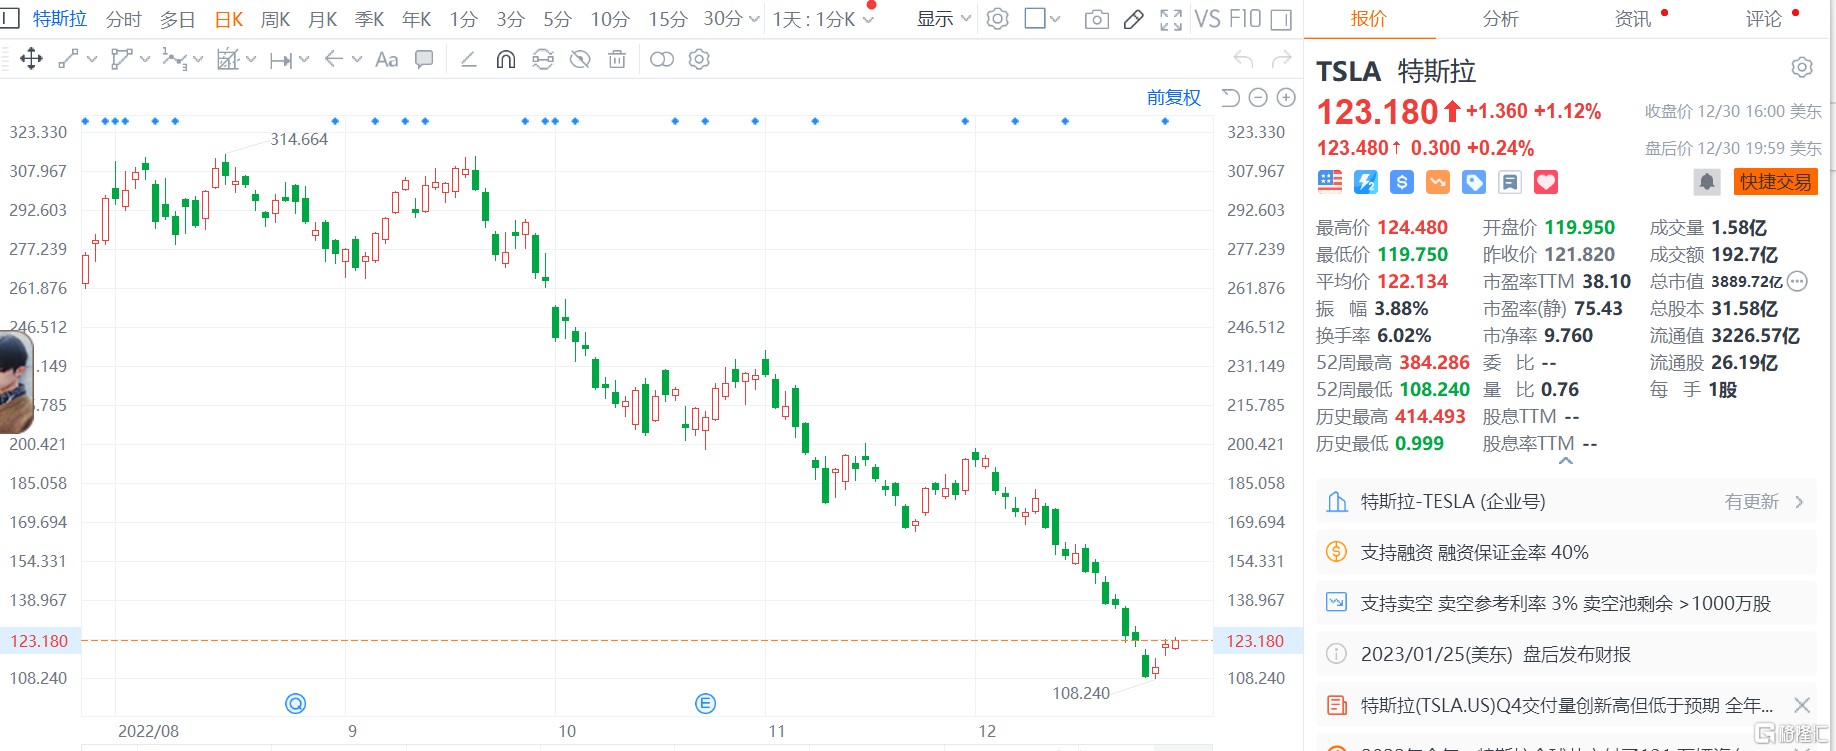Toggle the left panel layout icon
Viewport: 1836px width, 751px height.
pyautogui.click(x=10, y=19)
